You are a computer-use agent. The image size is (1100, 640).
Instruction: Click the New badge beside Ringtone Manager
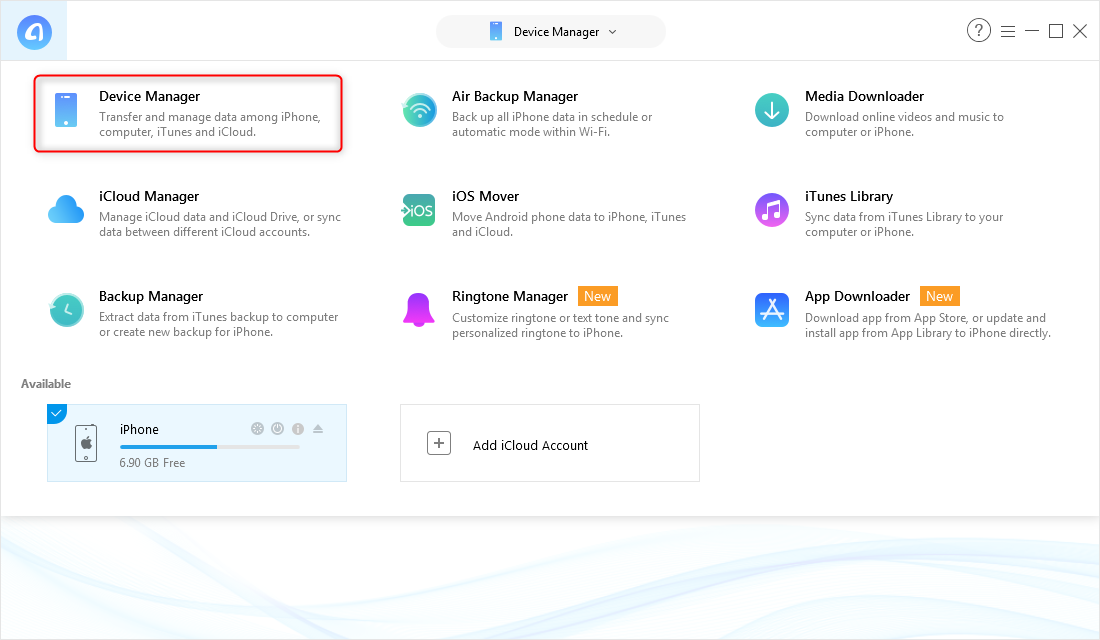click(598, 296)
